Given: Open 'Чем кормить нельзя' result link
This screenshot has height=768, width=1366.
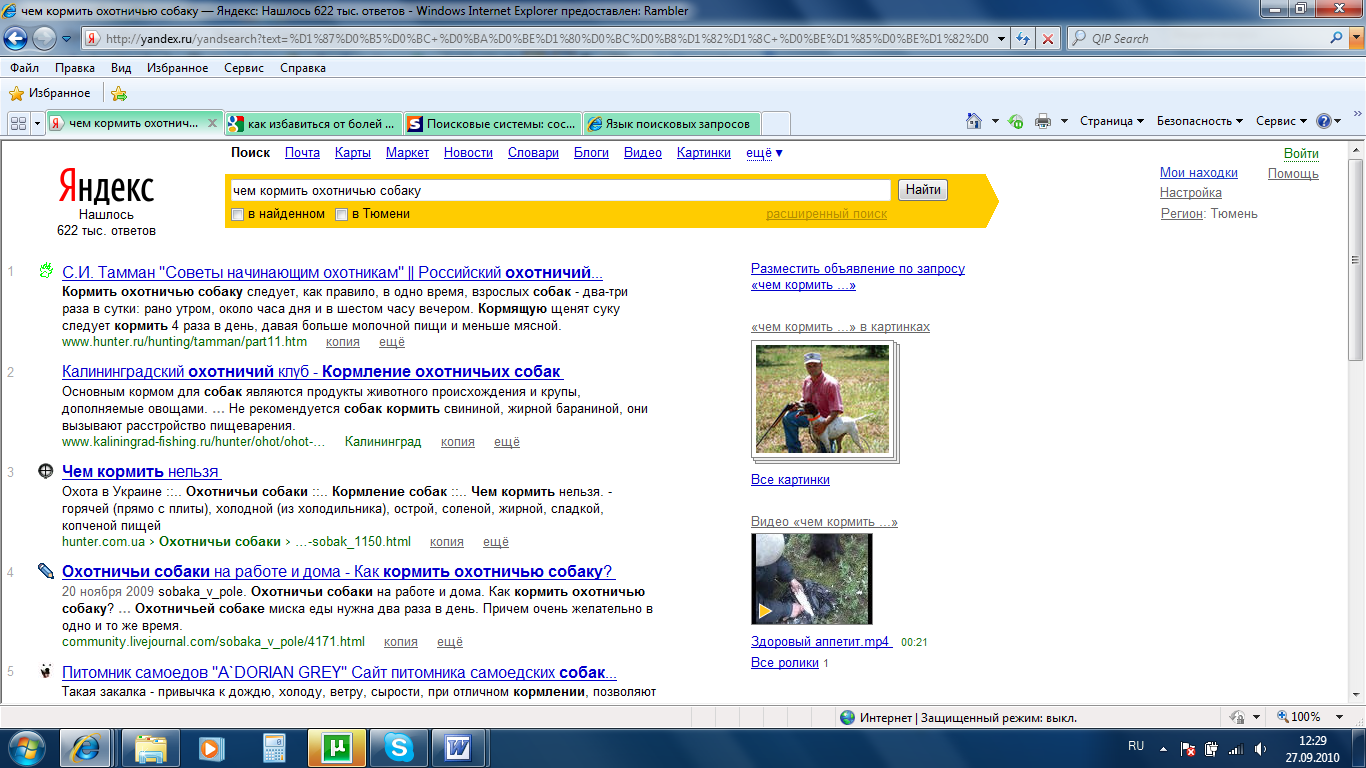Looking at the screenshot, I should point(141,472).
